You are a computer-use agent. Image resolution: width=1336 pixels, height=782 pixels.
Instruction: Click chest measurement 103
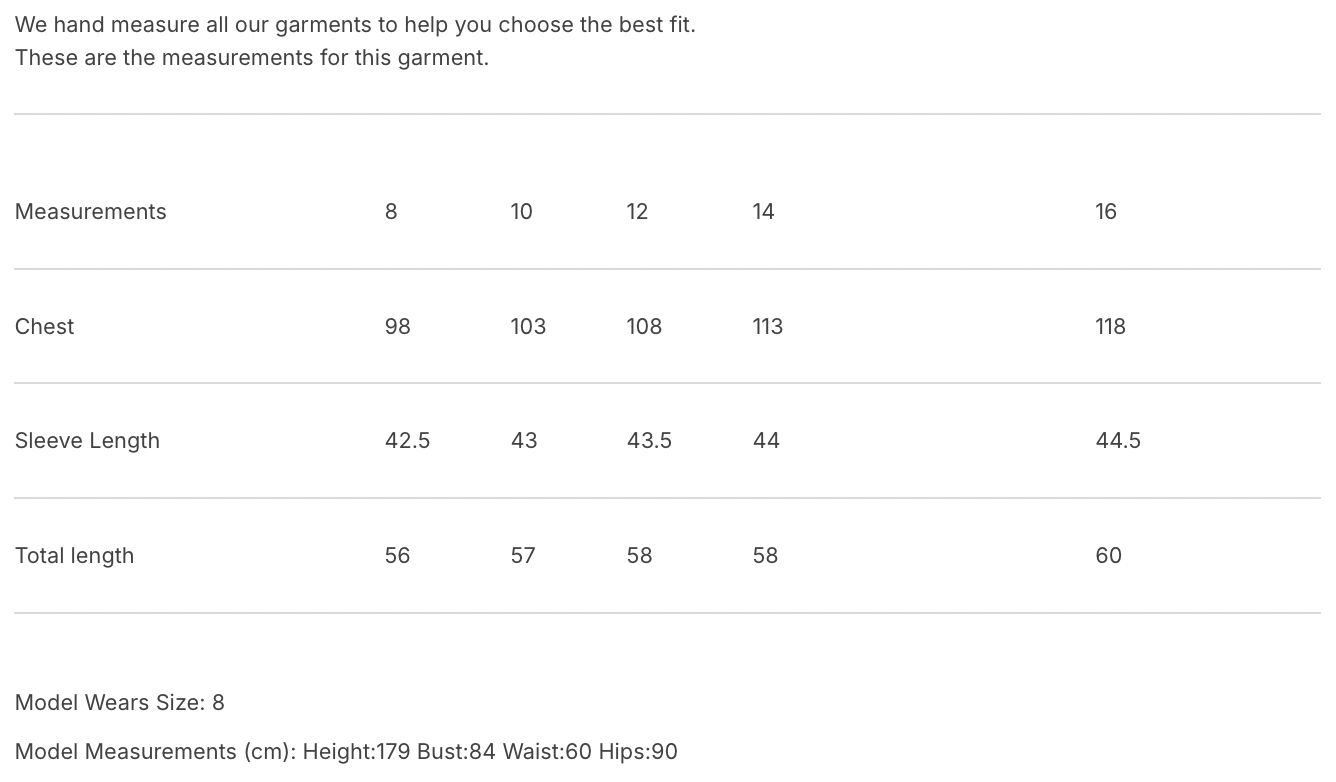(529, 327)
